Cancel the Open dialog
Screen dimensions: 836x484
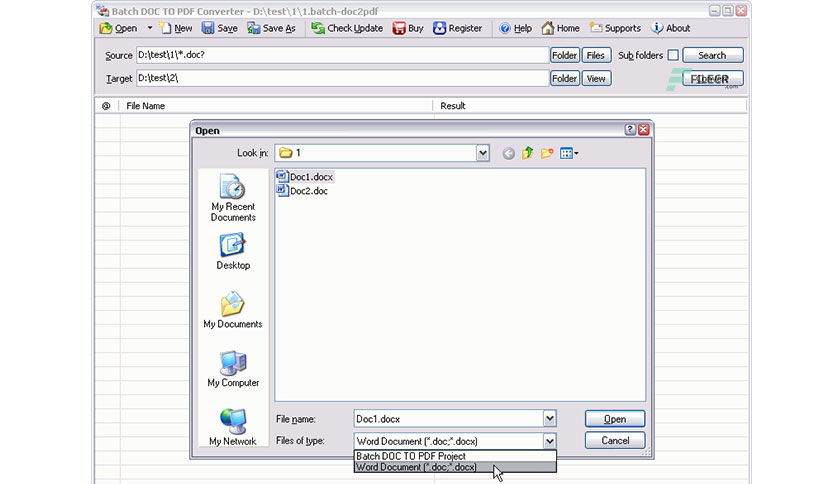click(x=615, y=441)
